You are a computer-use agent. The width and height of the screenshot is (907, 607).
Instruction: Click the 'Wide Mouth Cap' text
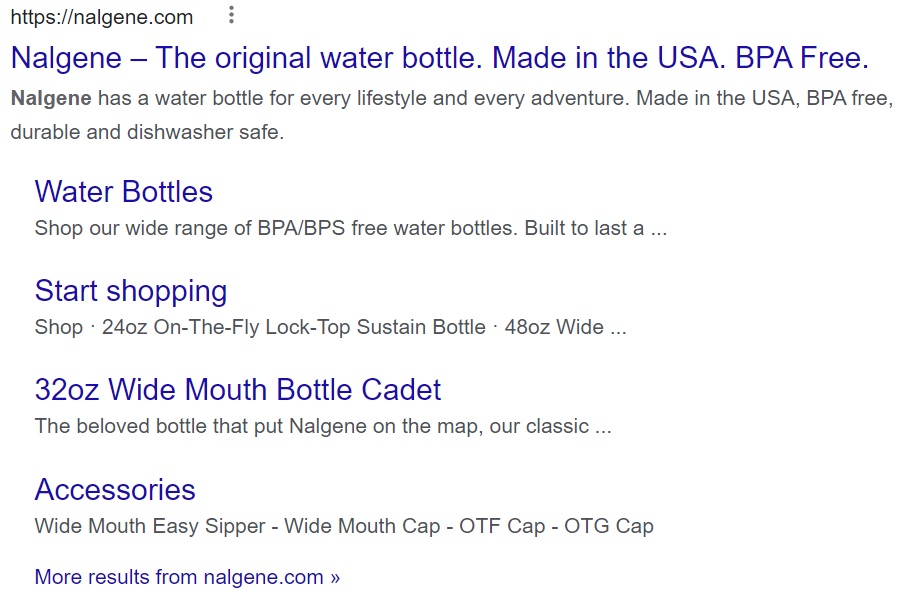(x=362, y=526)
